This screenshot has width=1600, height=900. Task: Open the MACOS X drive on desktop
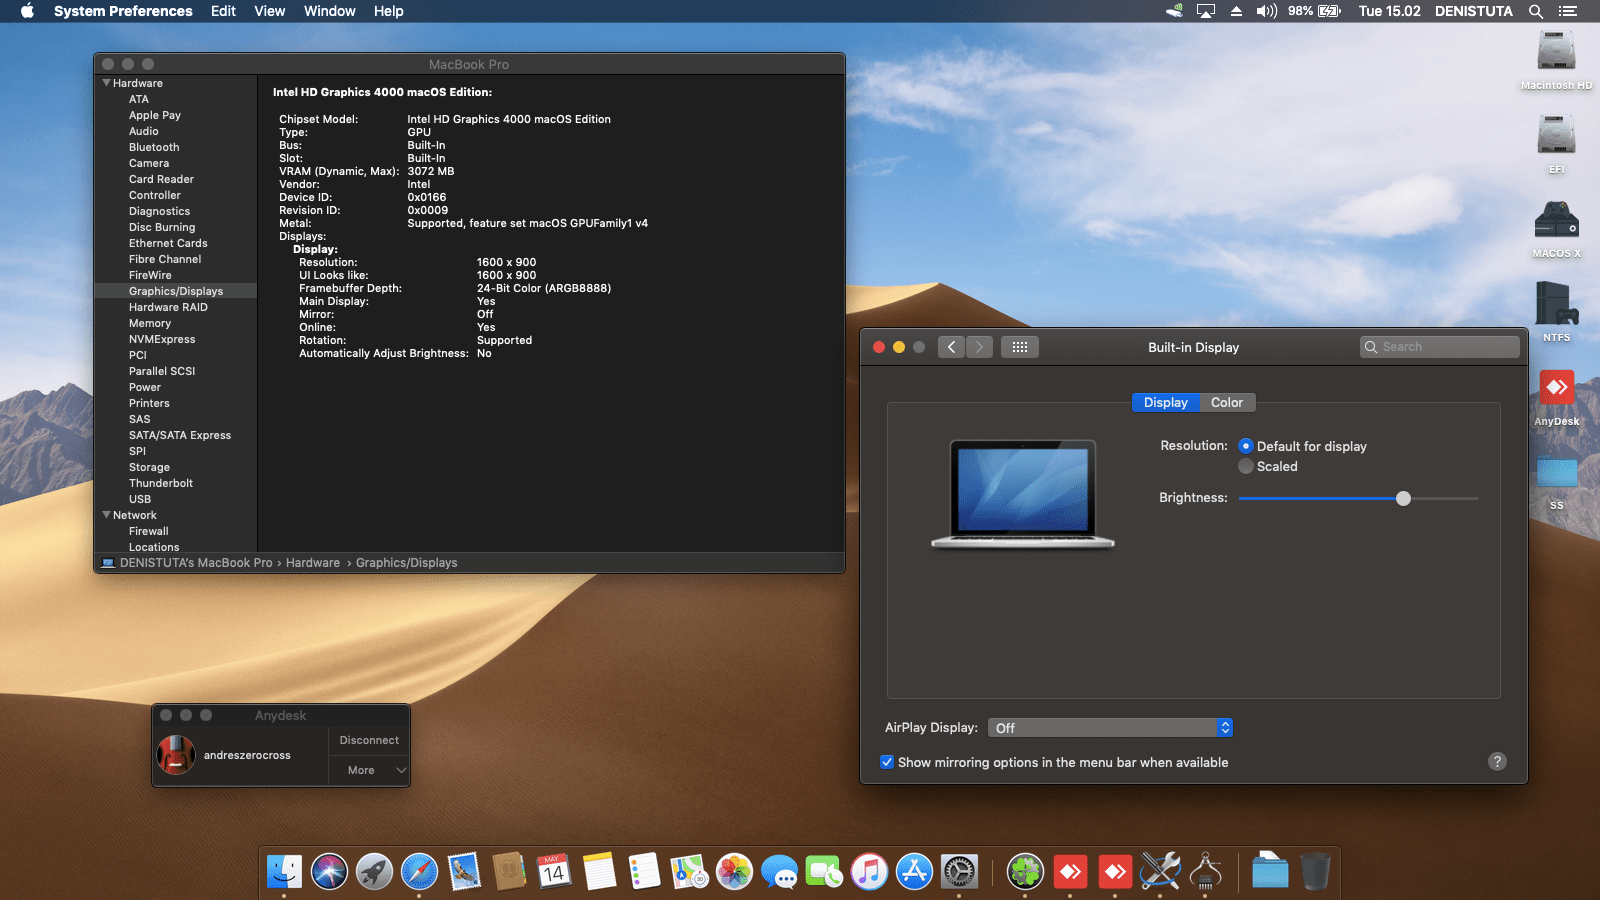[x=1556, y=219]
